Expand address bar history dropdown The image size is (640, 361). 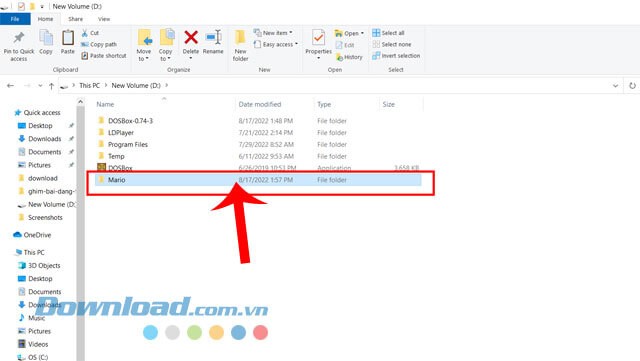click(x=616, y=86)
